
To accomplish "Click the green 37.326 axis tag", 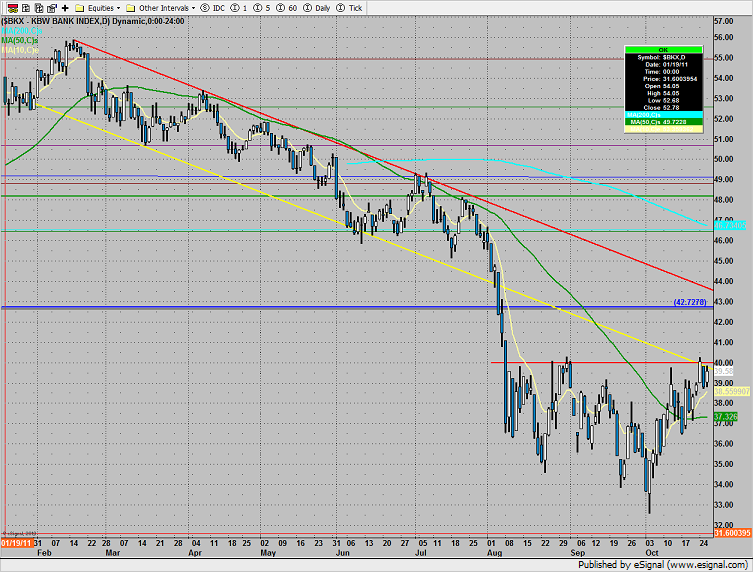I will 725,416.
